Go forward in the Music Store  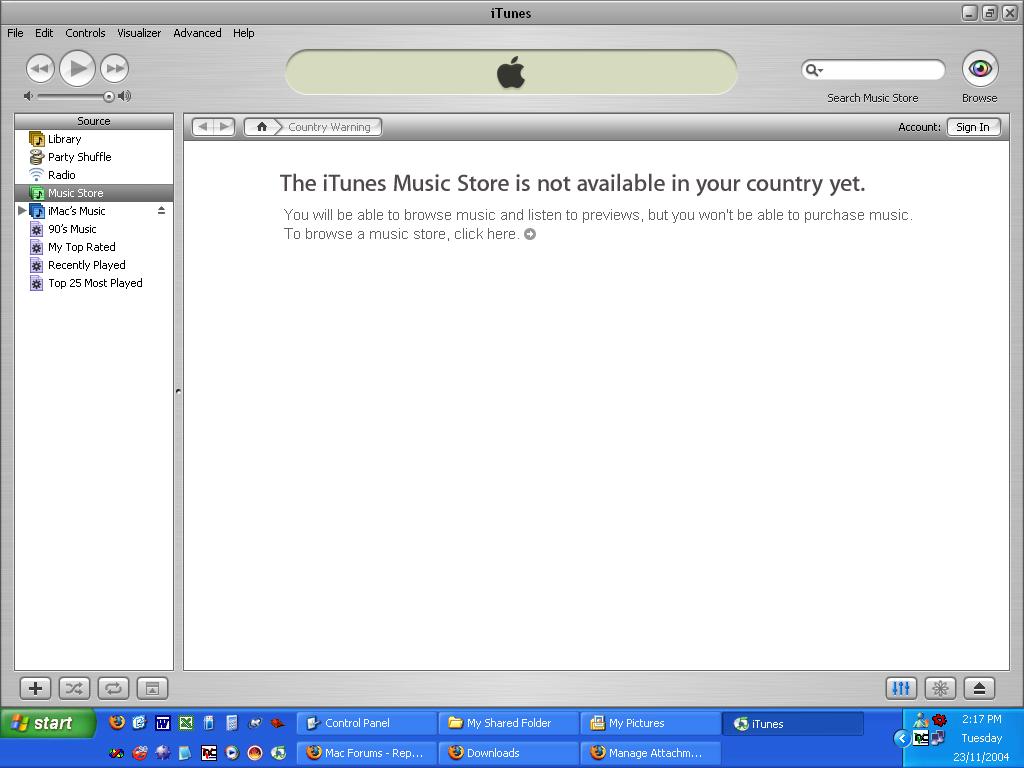click(224, 127)
